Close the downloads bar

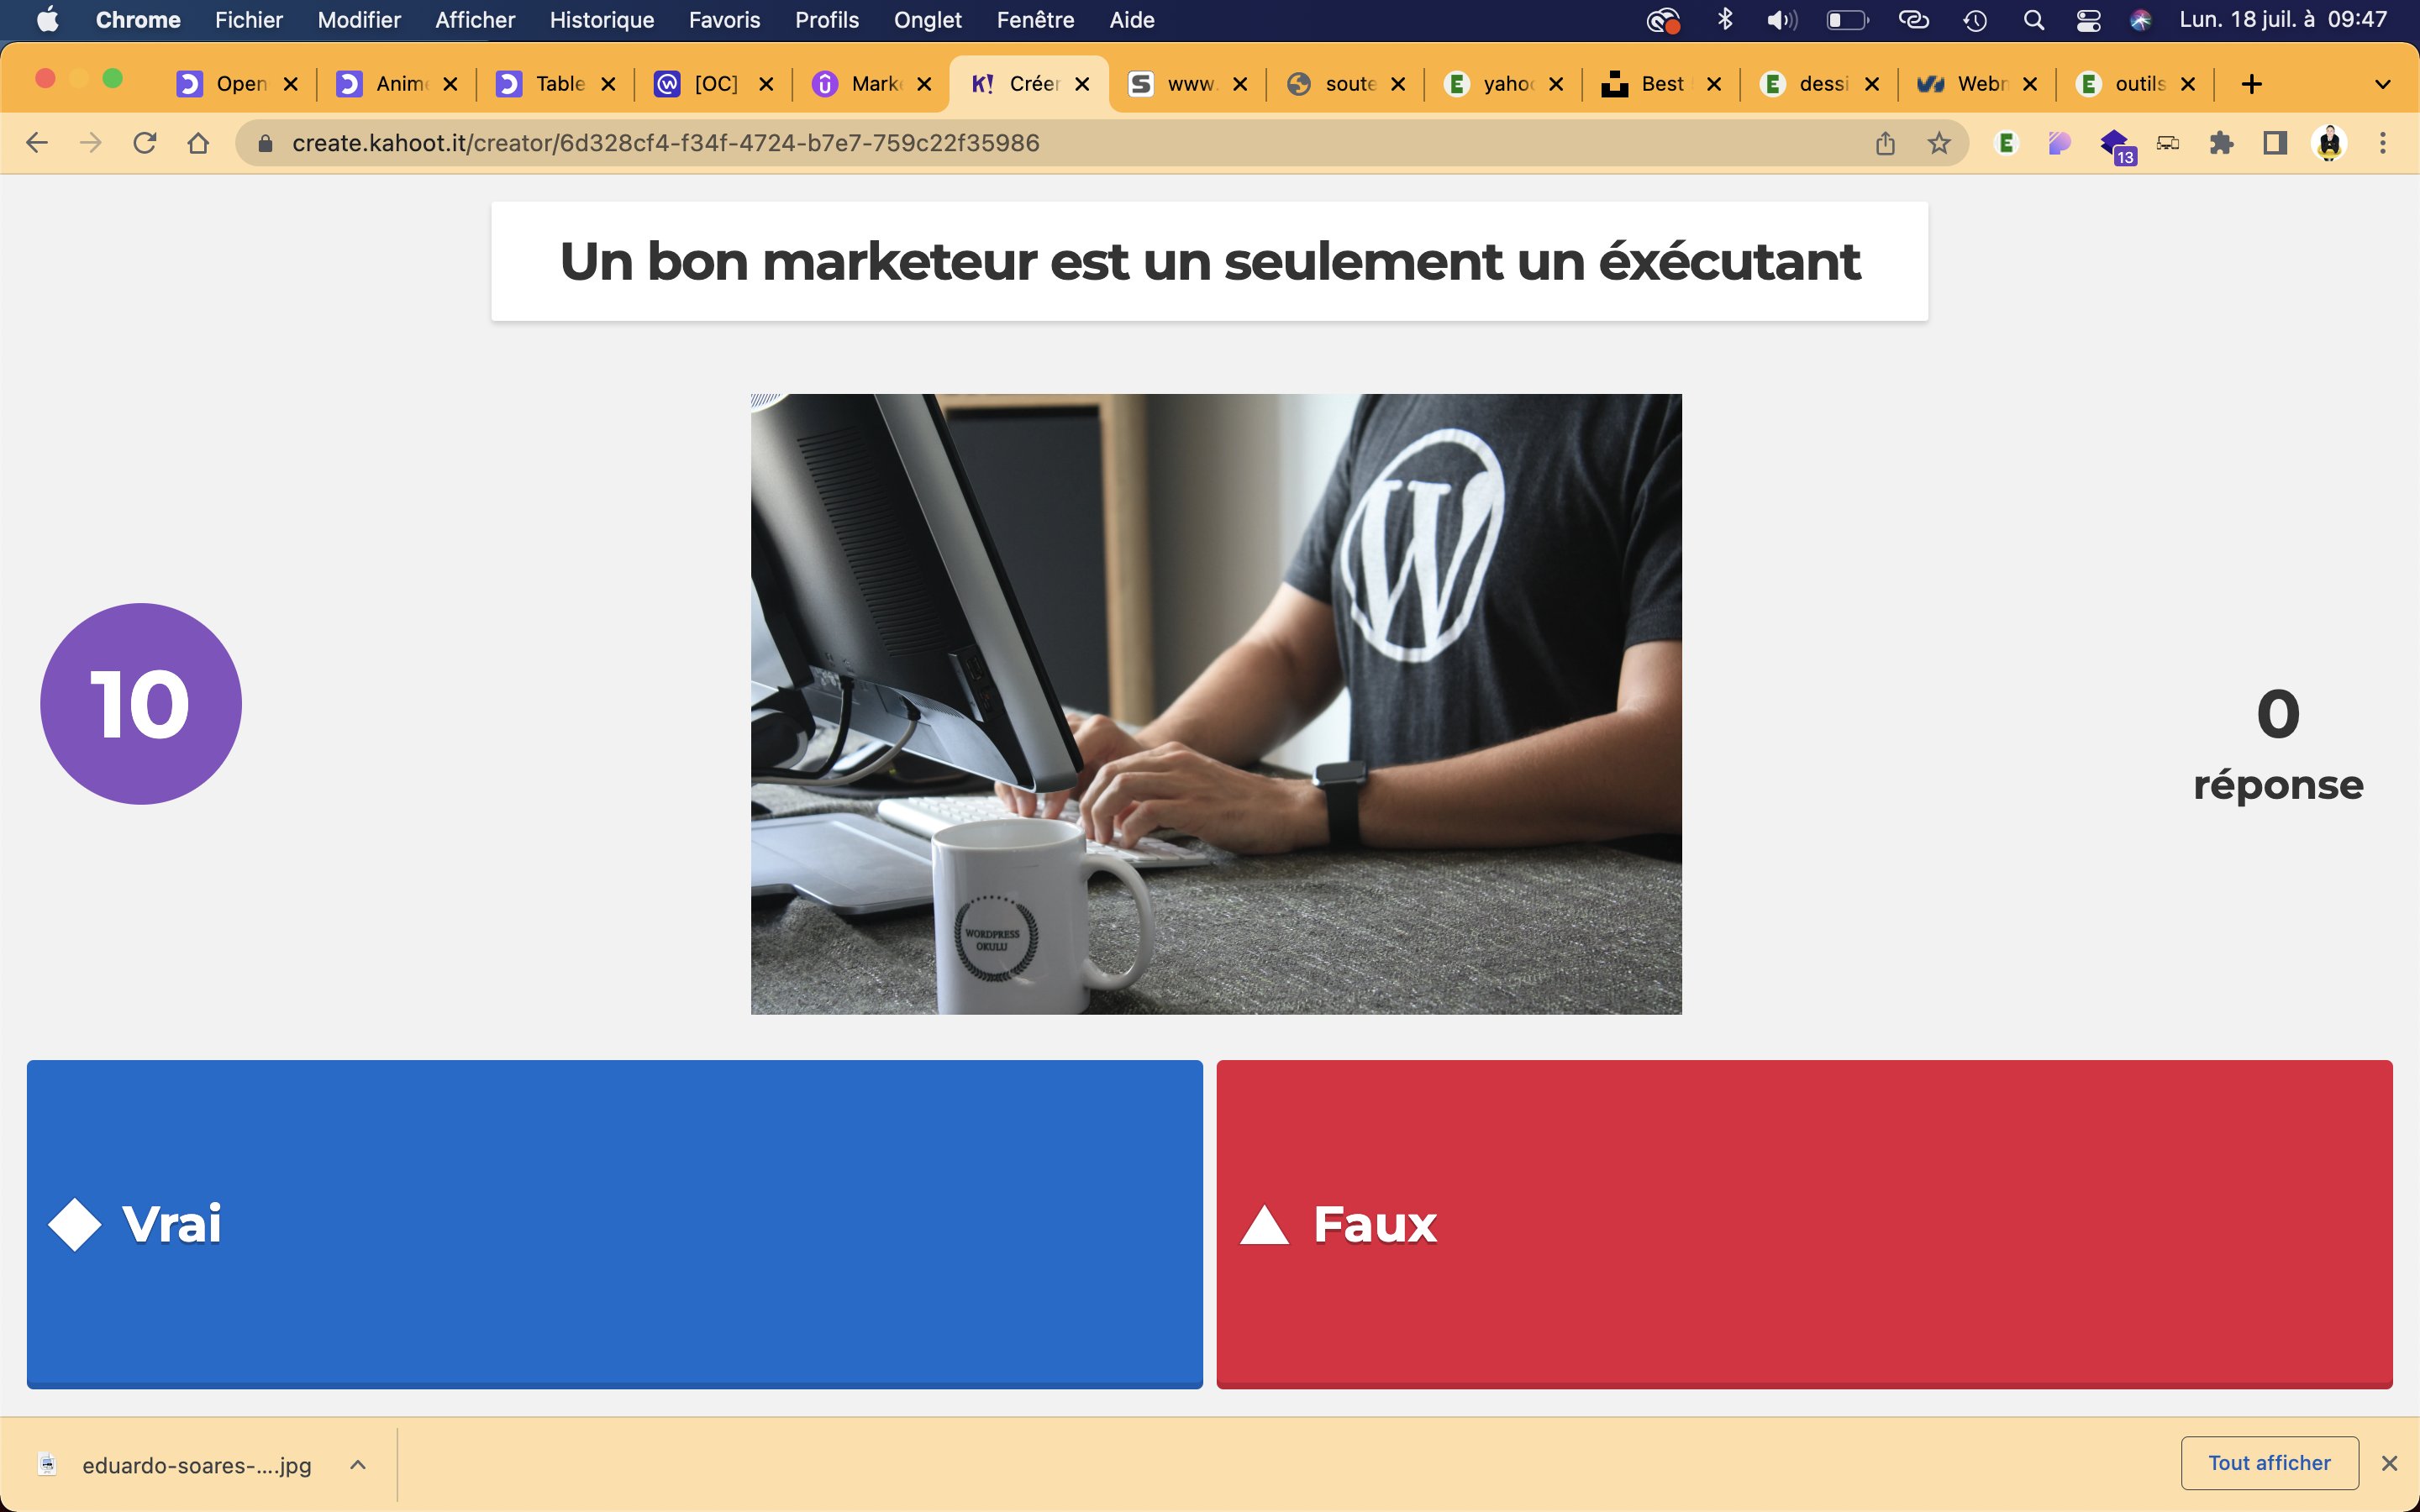point(2390,1463)
